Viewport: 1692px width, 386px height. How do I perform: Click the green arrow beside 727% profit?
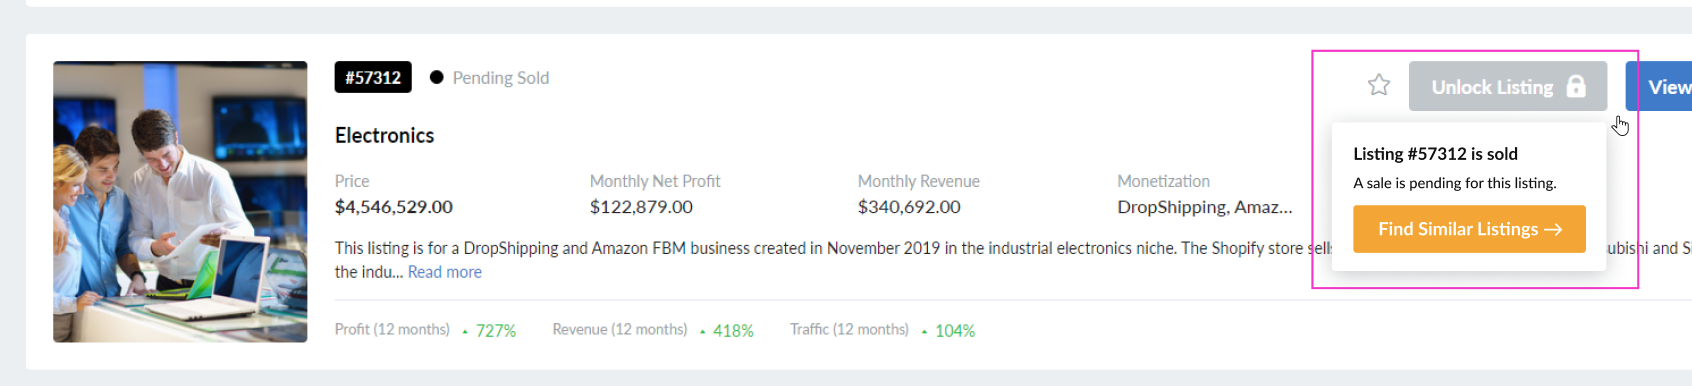point(465,332)
